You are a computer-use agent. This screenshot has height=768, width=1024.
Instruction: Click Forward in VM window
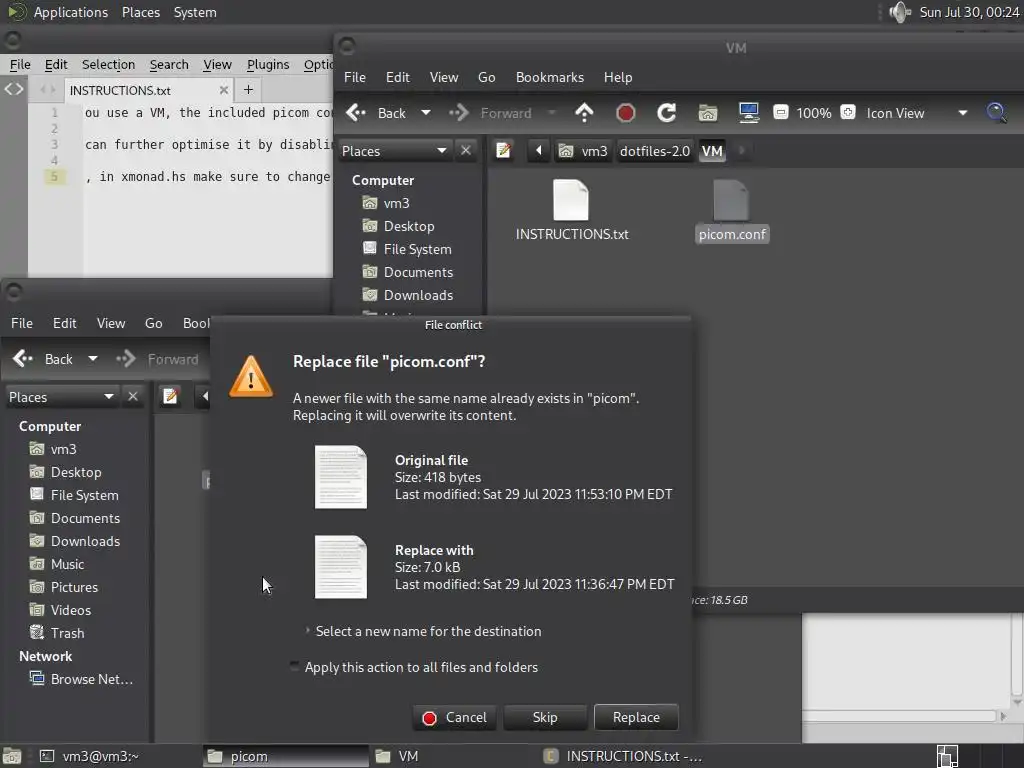490,113
